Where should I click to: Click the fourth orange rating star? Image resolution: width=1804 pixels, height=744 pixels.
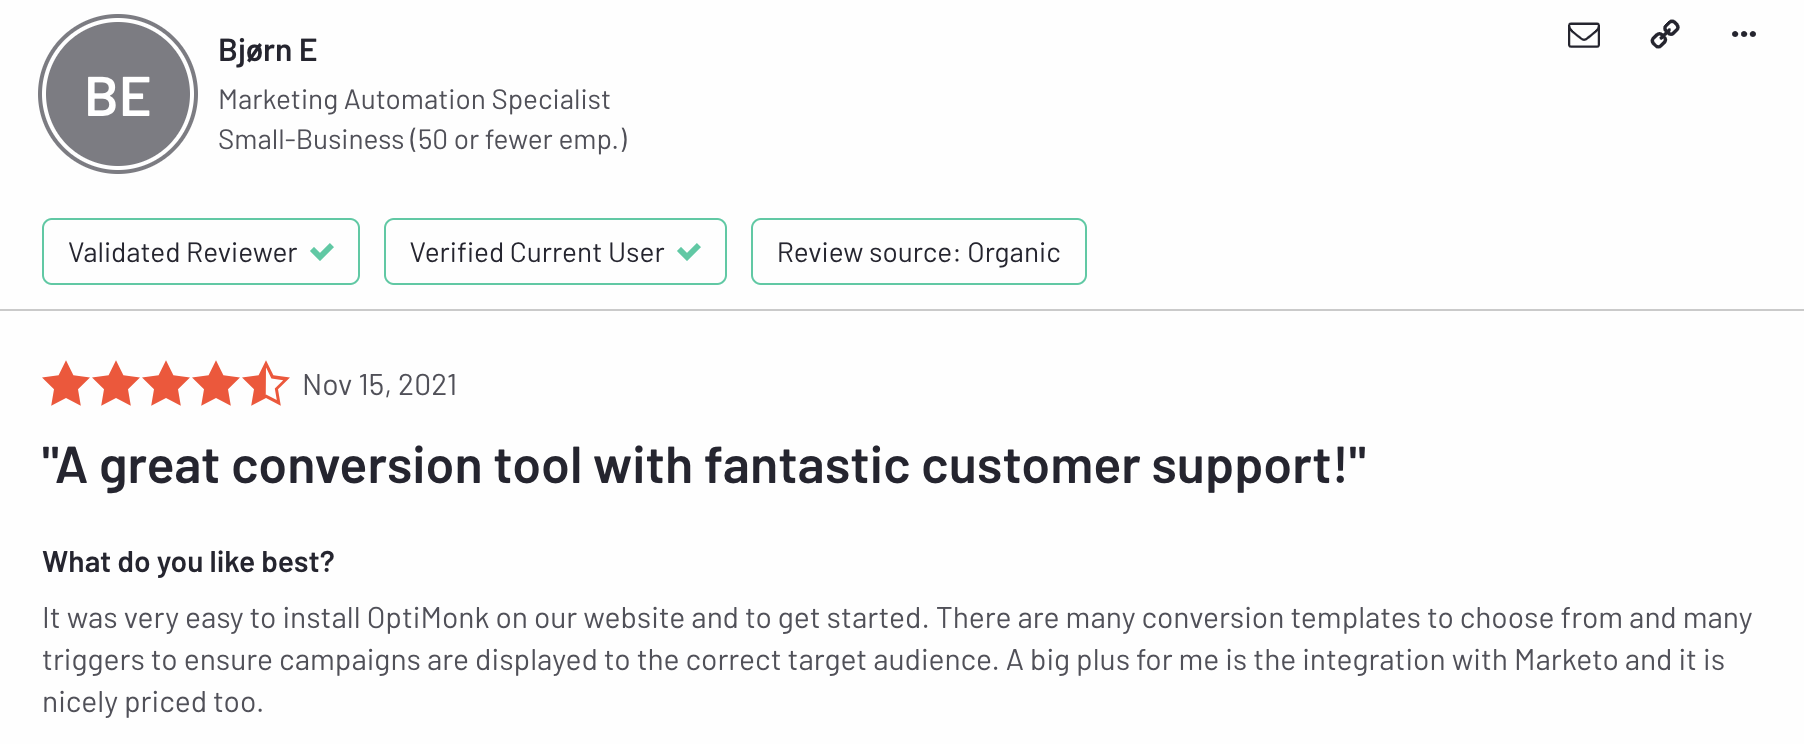216,384
